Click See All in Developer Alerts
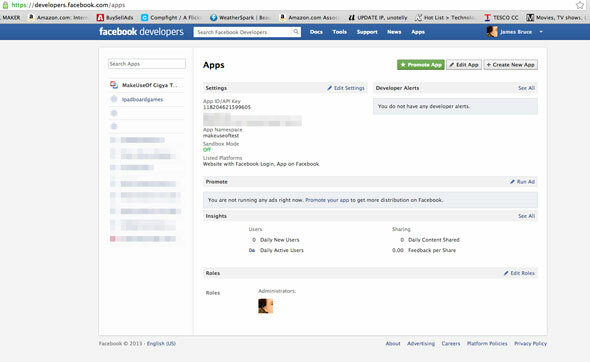590x362 pixels. 526,88
